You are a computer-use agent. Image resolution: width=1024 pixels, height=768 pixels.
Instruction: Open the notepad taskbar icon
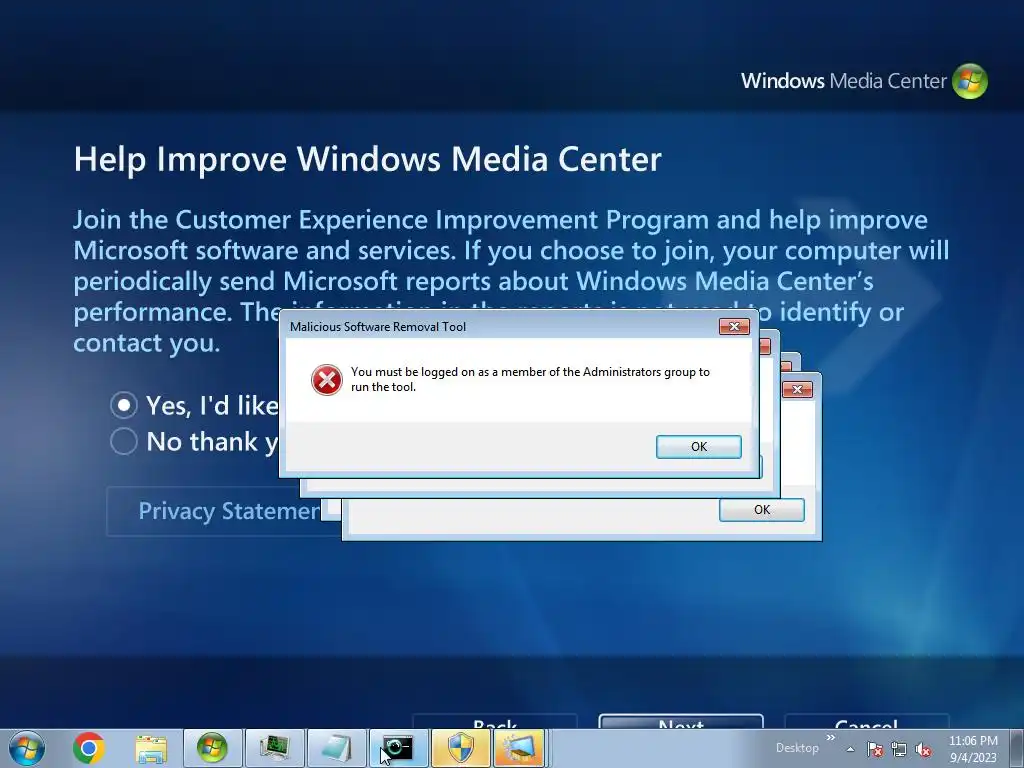[x=336, y=748]
